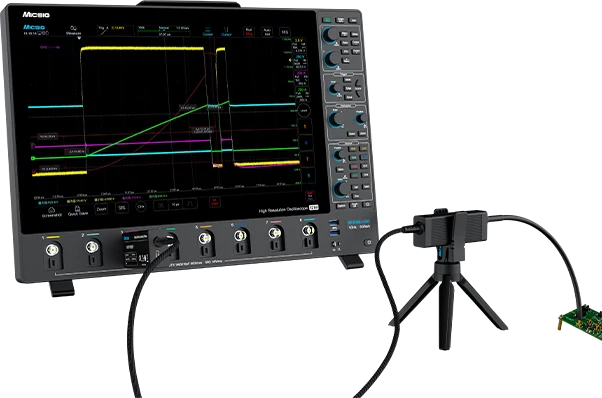The image size is (602, 398).
Task: Turn on channel 7 on-screen button
Action: click(307, 159)
